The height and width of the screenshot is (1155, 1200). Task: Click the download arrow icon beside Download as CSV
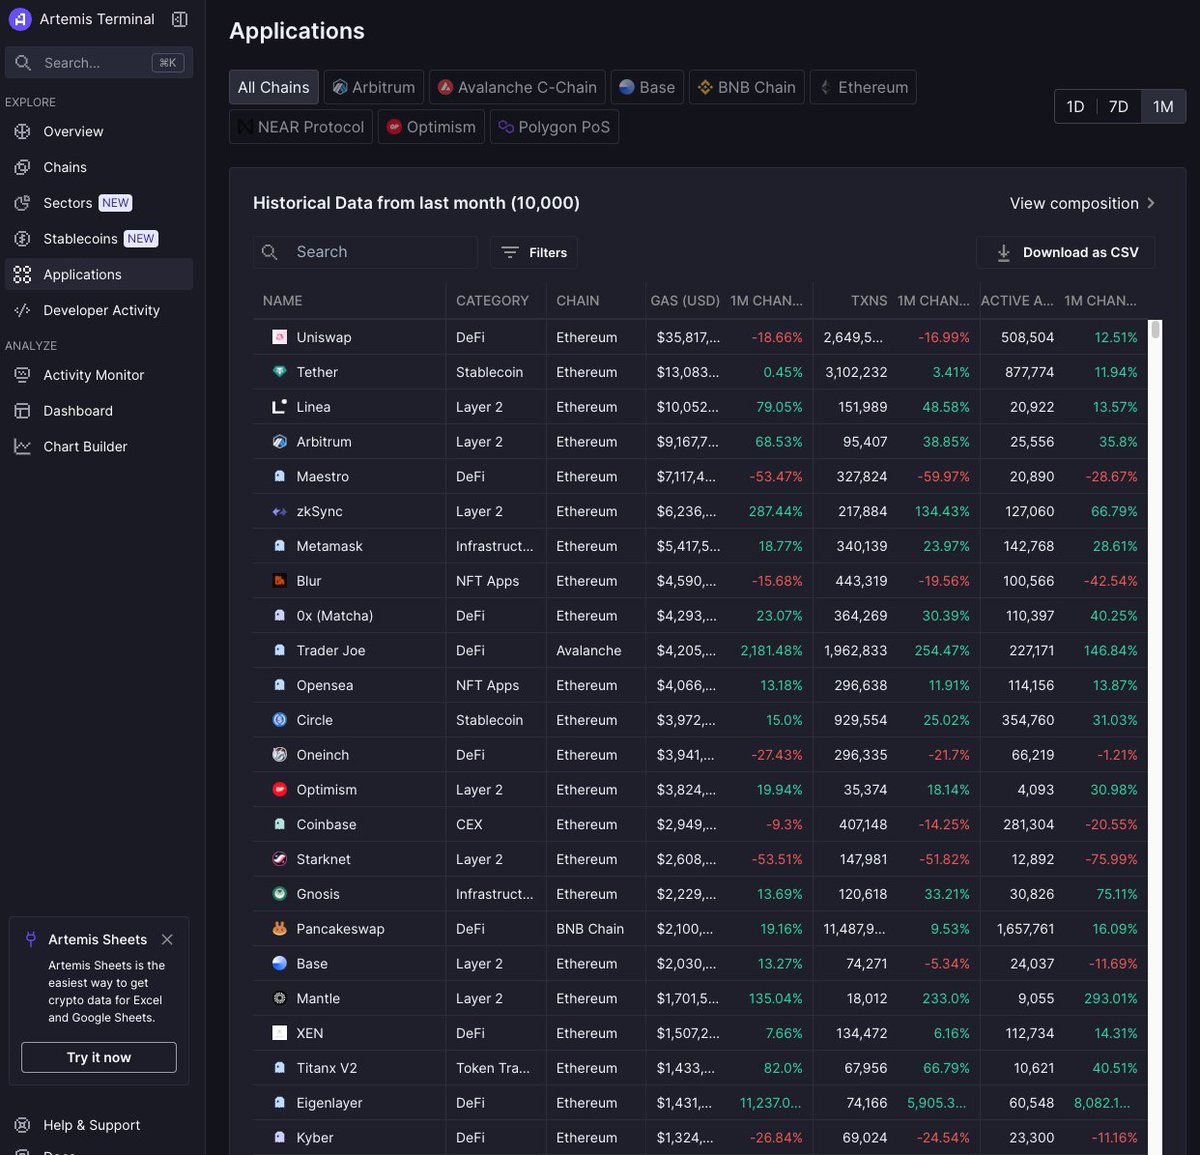1003,253
